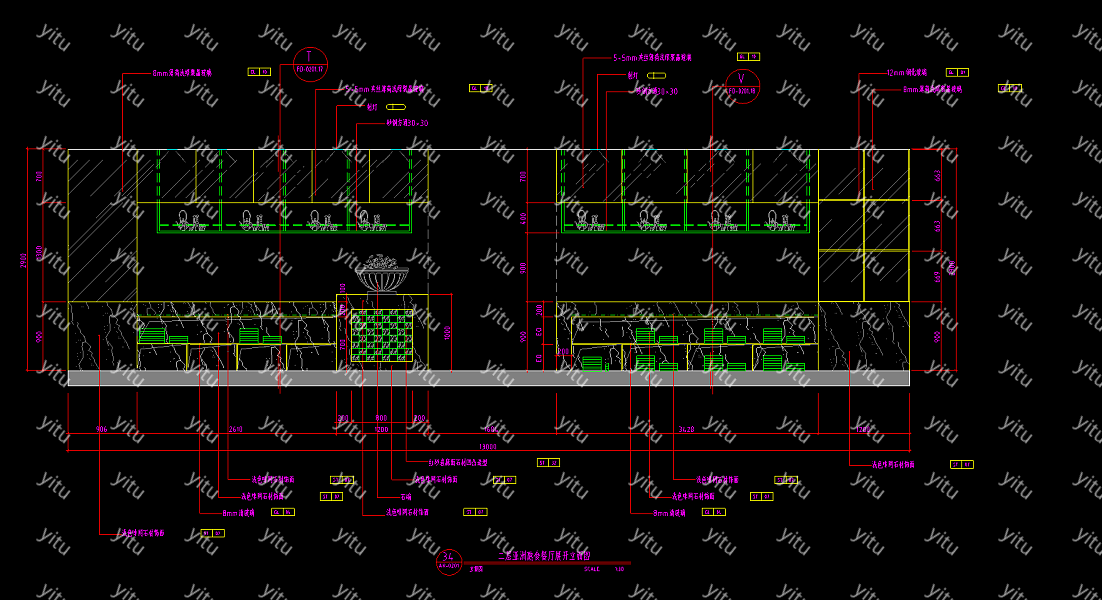Select the 3428 dimension text
Viewport: 1102px width, 600px height.
click(x=686, y=429)
